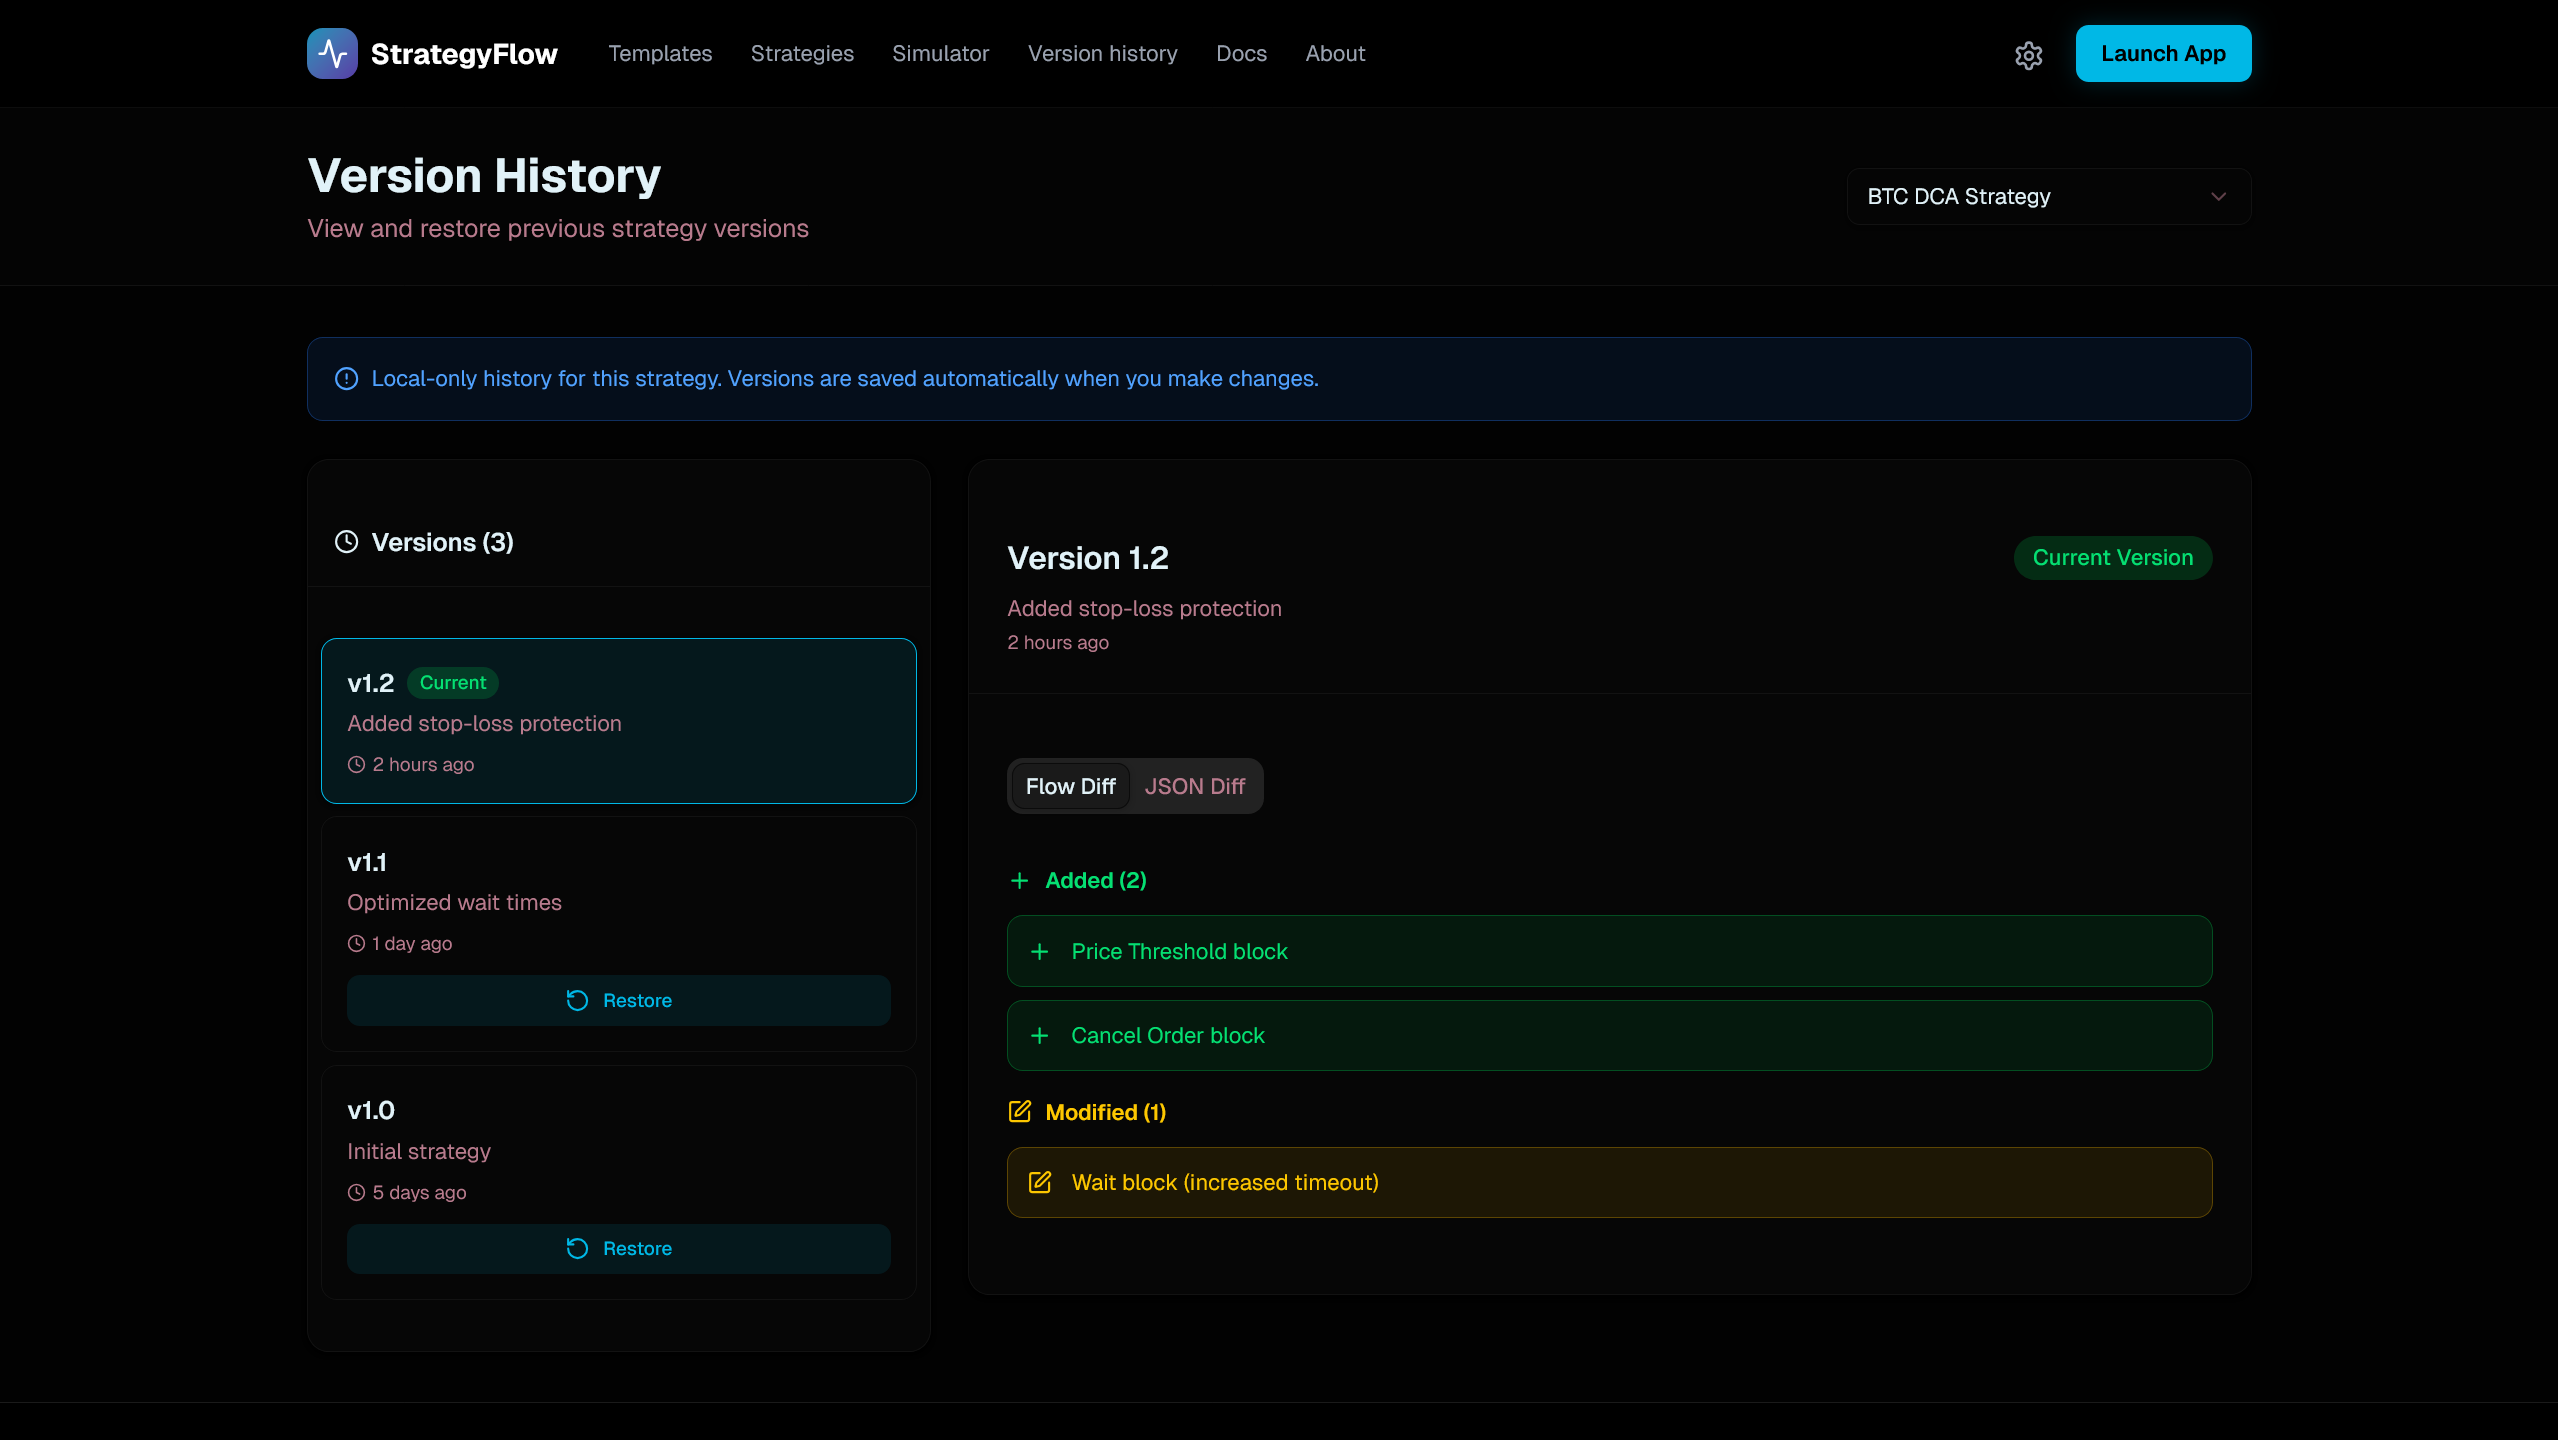The image size is (2559, 1440).
Task: Open the BTC DCA Strategy dropdown
Action: (2047, 197)
